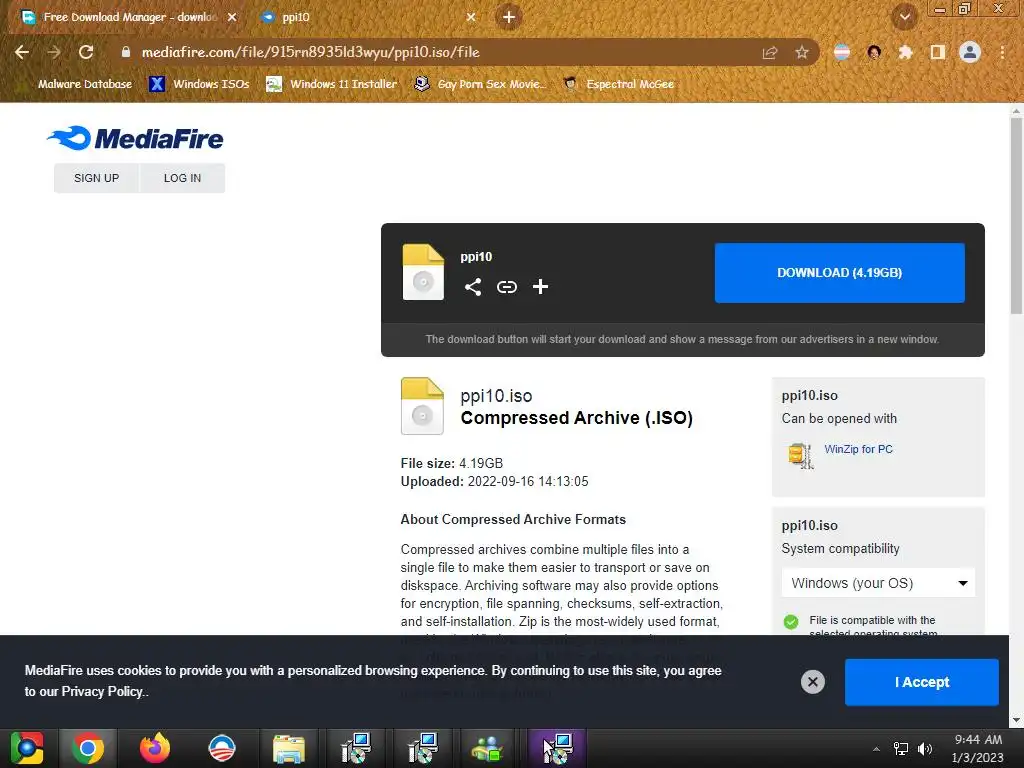This screenshot has height=768, width=1024.
Task: Click the green compatibility check icon
Action: (791, 621)
